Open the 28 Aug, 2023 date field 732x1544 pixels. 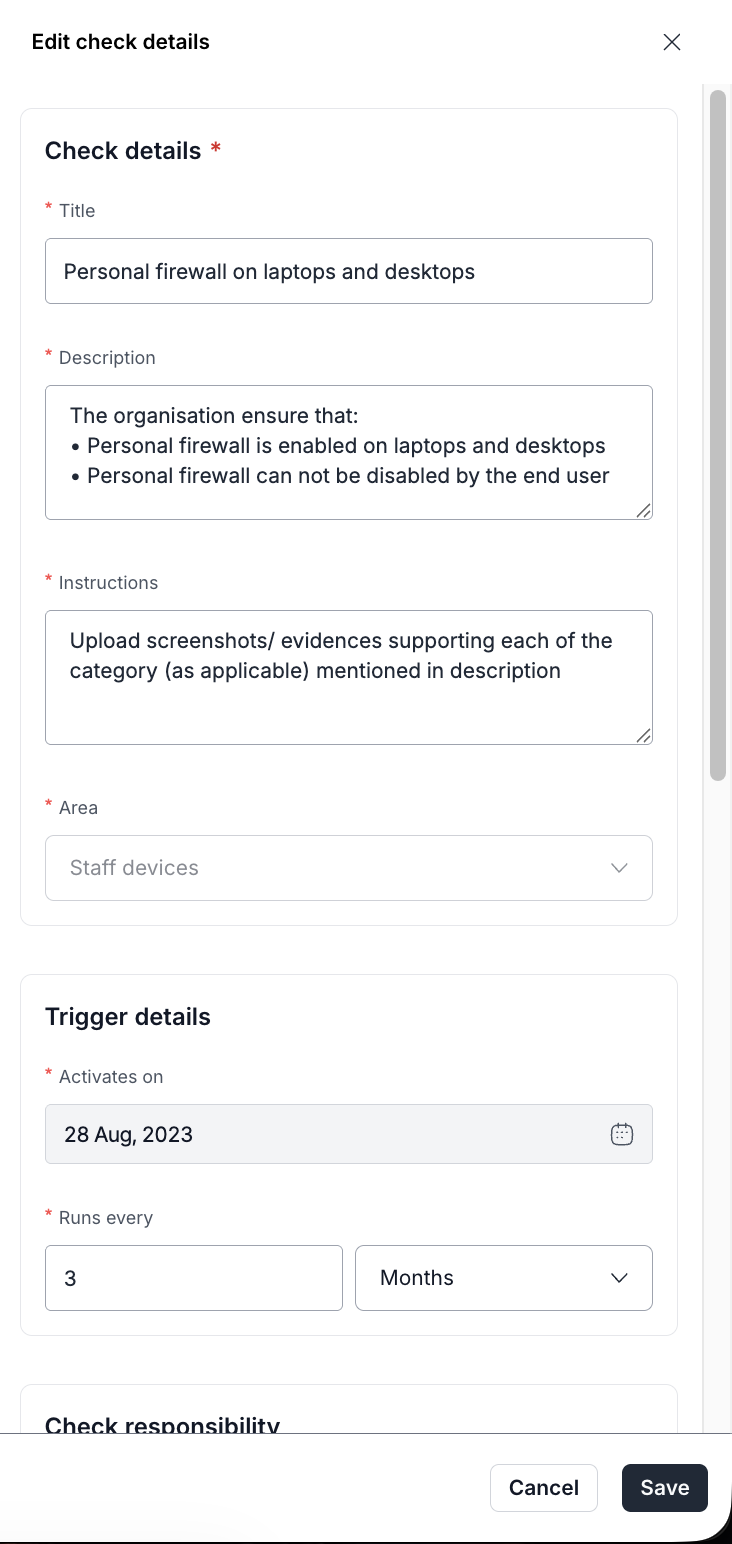click(320, 1134)
